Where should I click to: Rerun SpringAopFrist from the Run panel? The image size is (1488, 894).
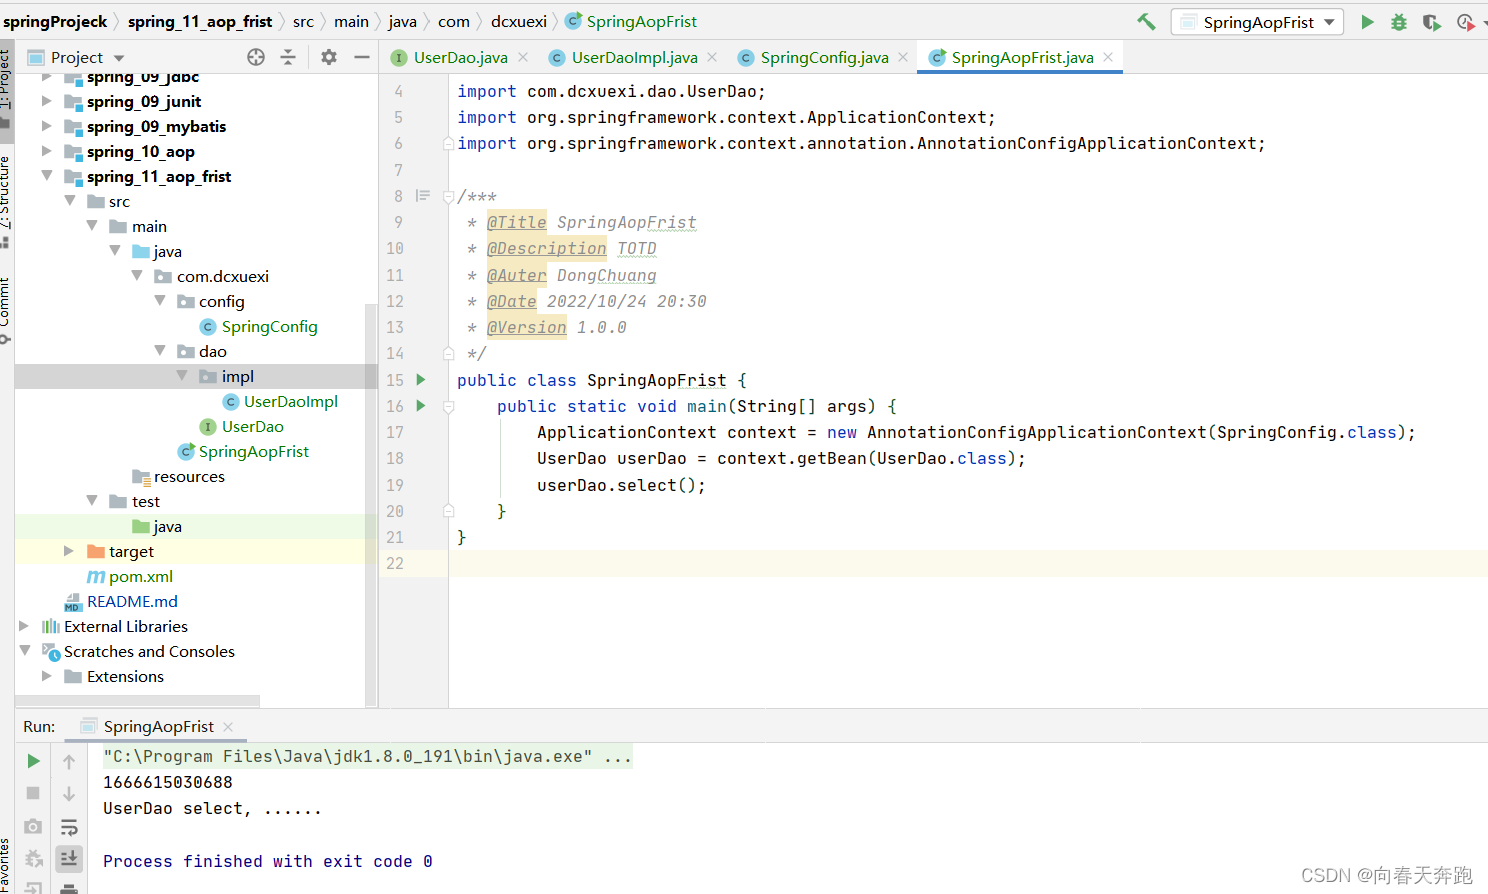click(x=33, y=761)
